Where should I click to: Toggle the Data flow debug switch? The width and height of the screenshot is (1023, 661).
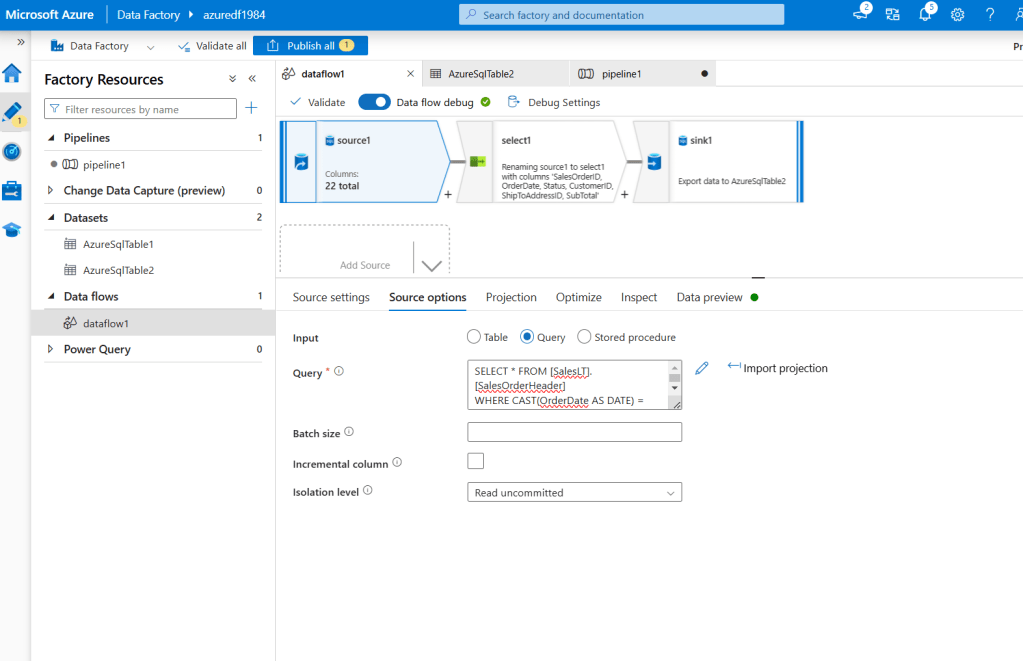(x=374, y=102)
